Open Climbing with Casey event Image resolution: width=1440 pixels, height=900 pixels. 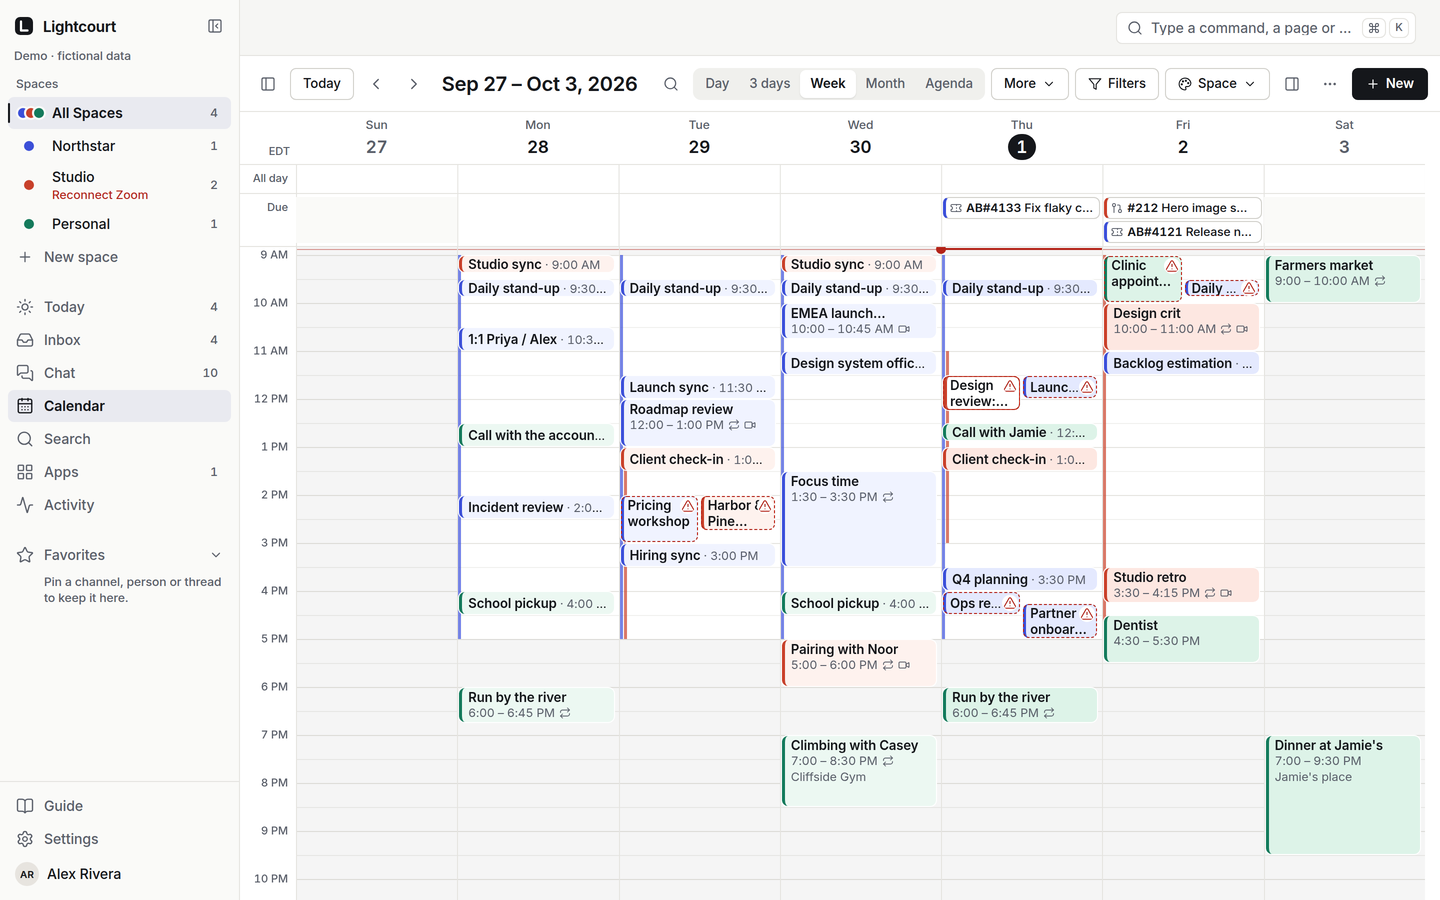[x=859, y=771]
